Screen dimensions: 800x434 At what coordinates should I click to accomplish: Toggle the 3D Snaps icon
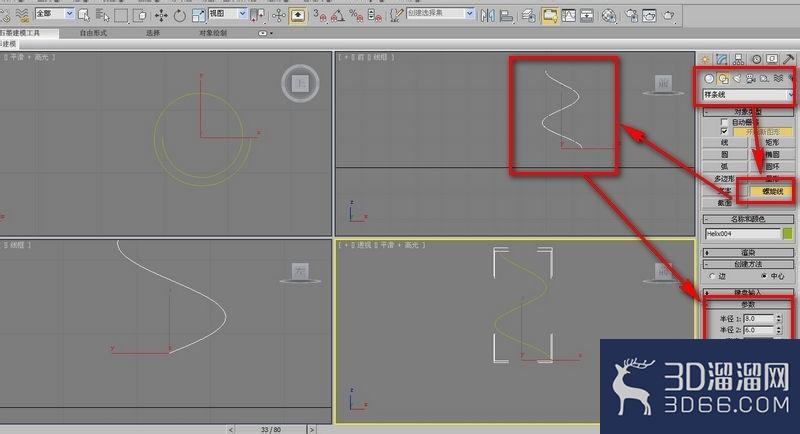tap(320, 16)
